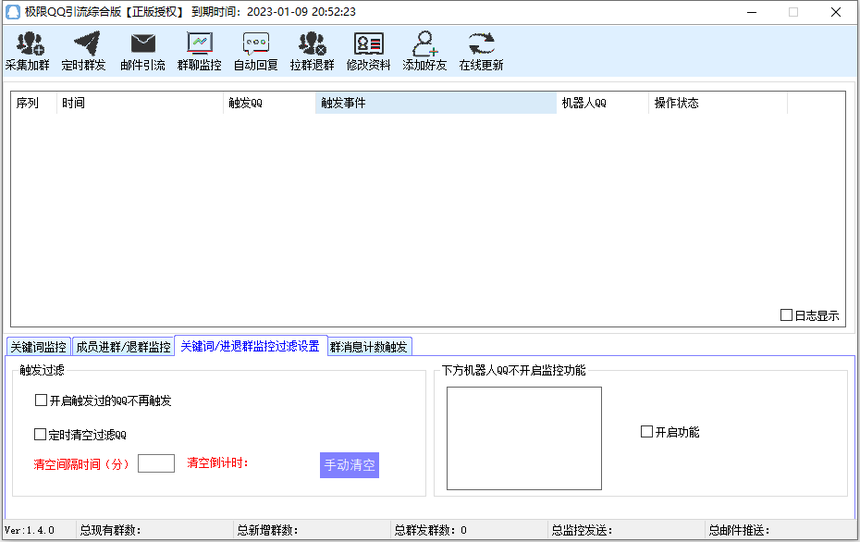Click the app logo in title bar

[x=13, y=12]
